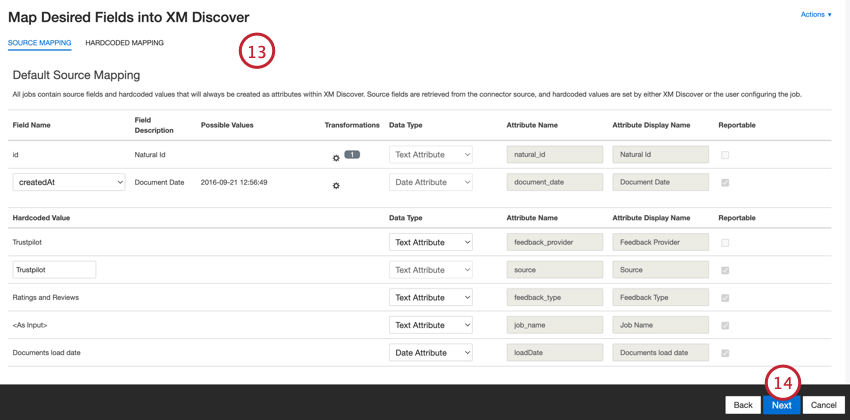
Task: Open transformations gear for createdAt field
Action: (x=336, y=186)
